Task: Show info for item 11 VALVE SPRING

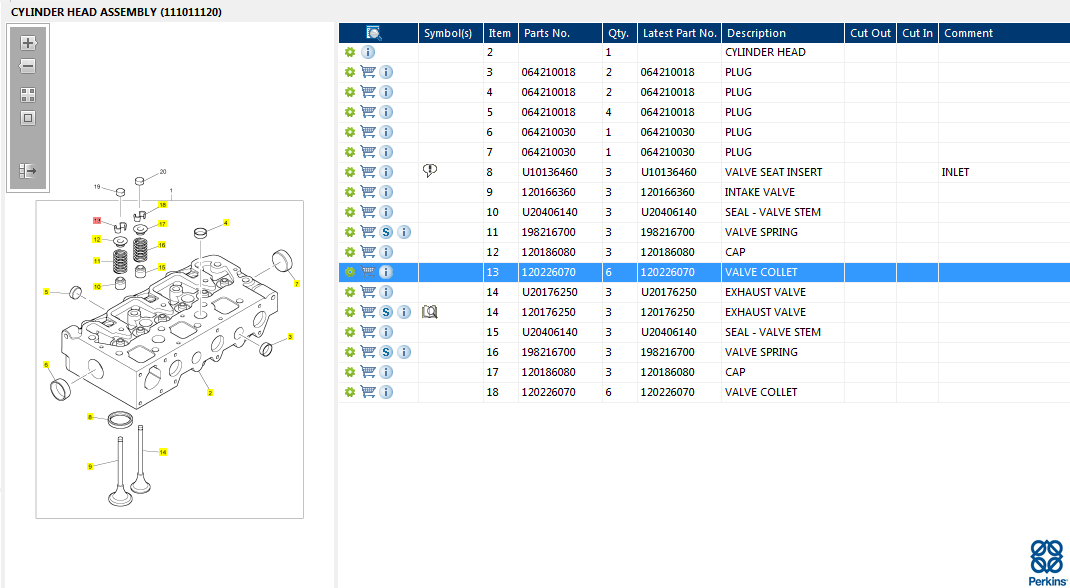Action: (x=404, y=232)
